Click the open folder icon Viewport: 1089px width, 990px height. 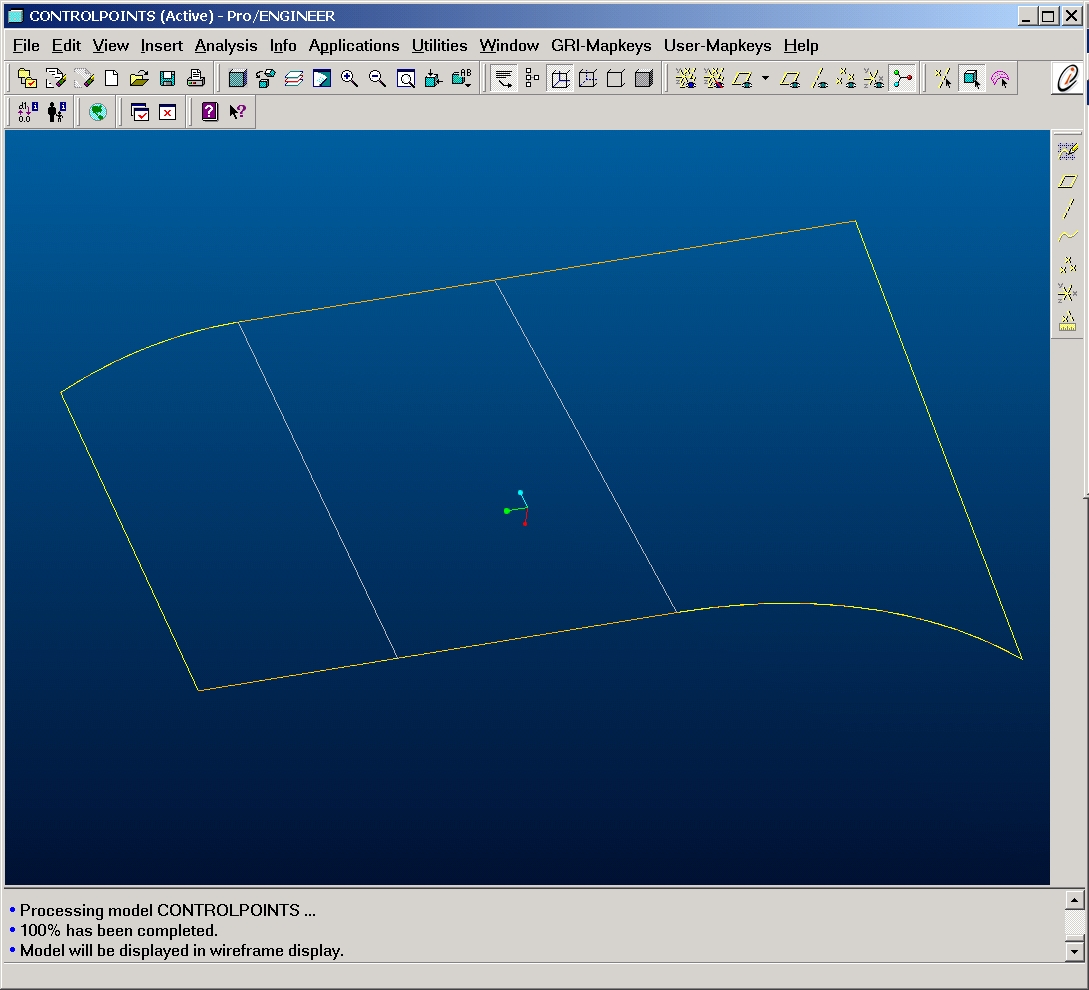coord(139,79)
